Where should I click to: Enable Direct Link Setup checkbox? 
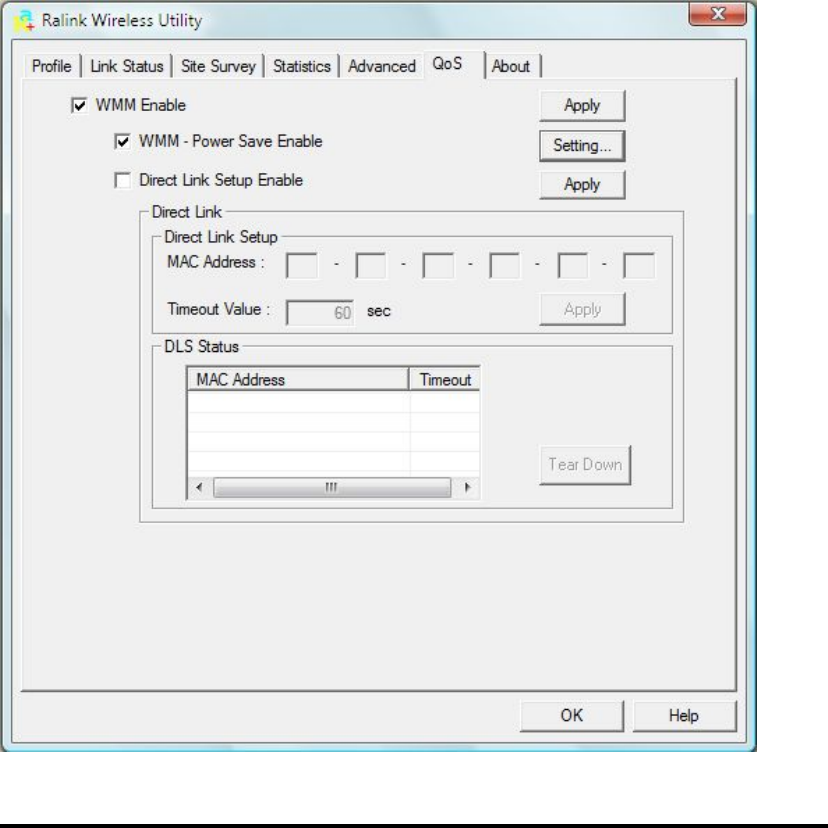click(x=122, y=180)
